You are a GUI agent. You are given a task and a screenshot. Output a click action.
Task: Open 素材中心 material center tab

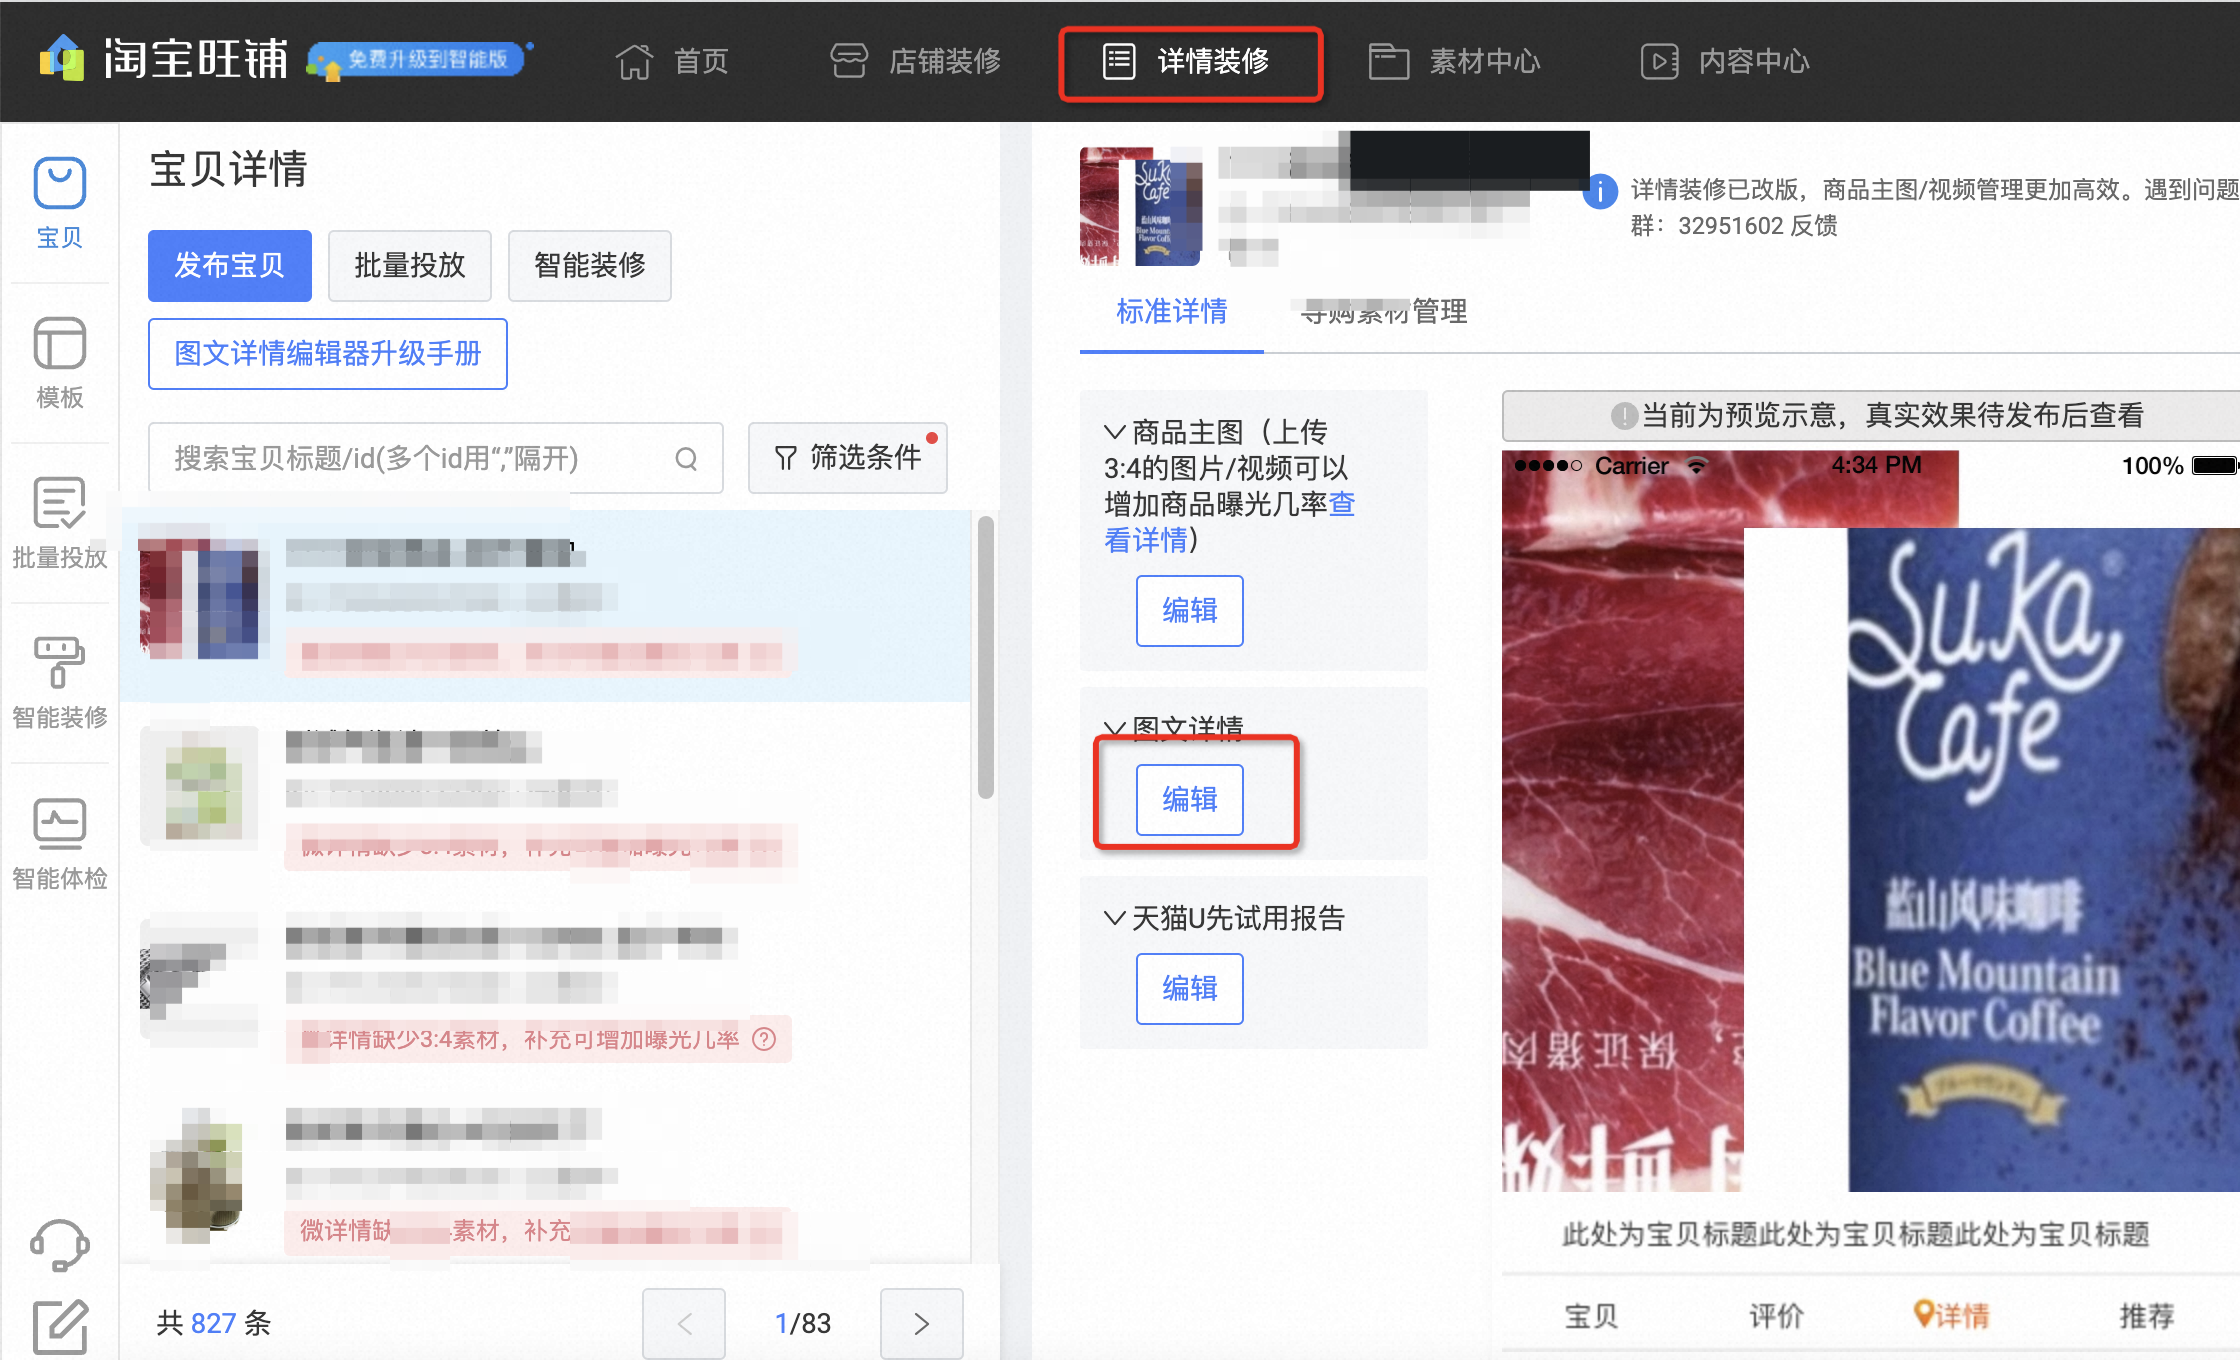pyautogui.click(x=1454, y=61)
